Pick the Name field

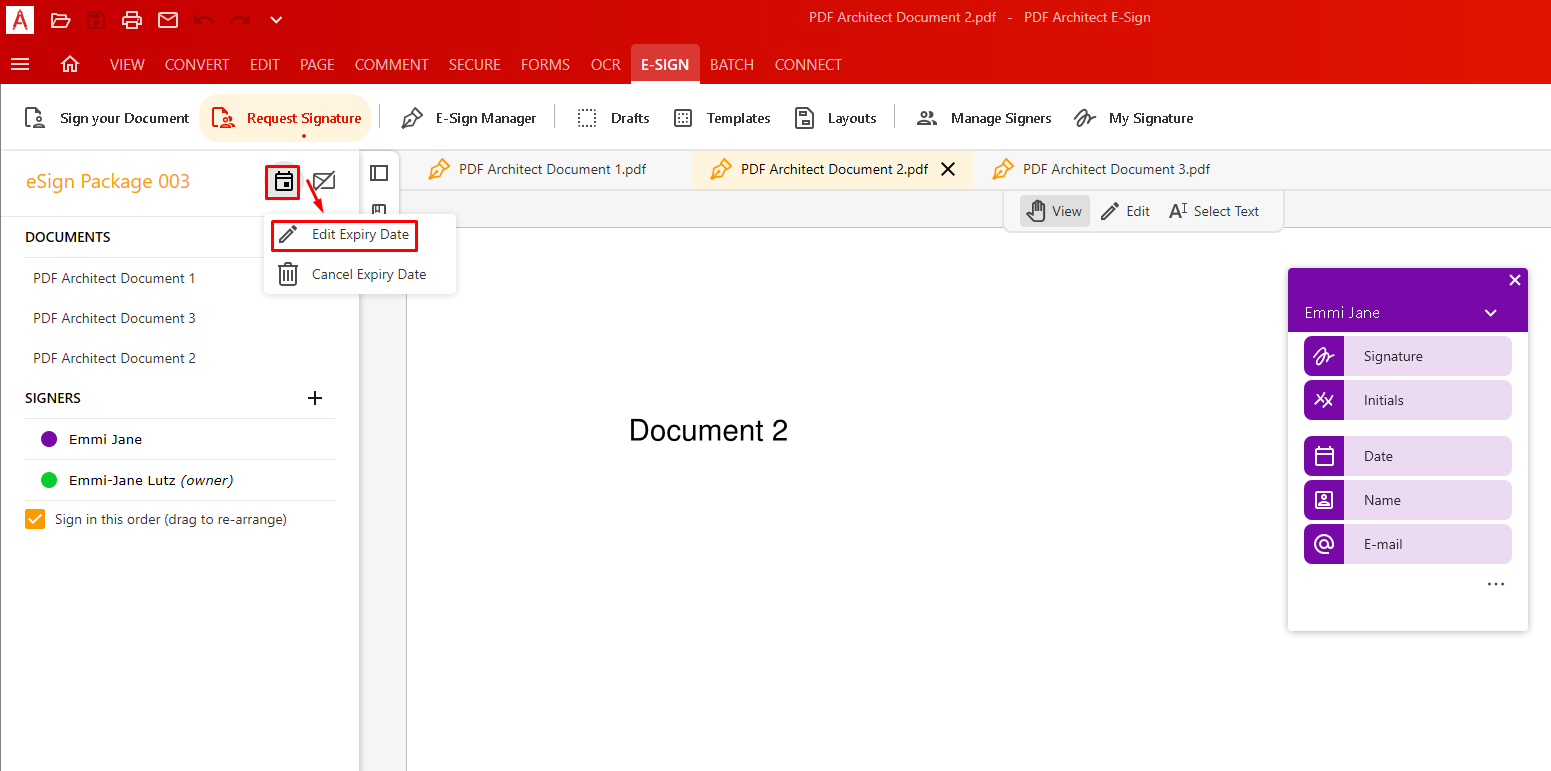coord(1408,500)
